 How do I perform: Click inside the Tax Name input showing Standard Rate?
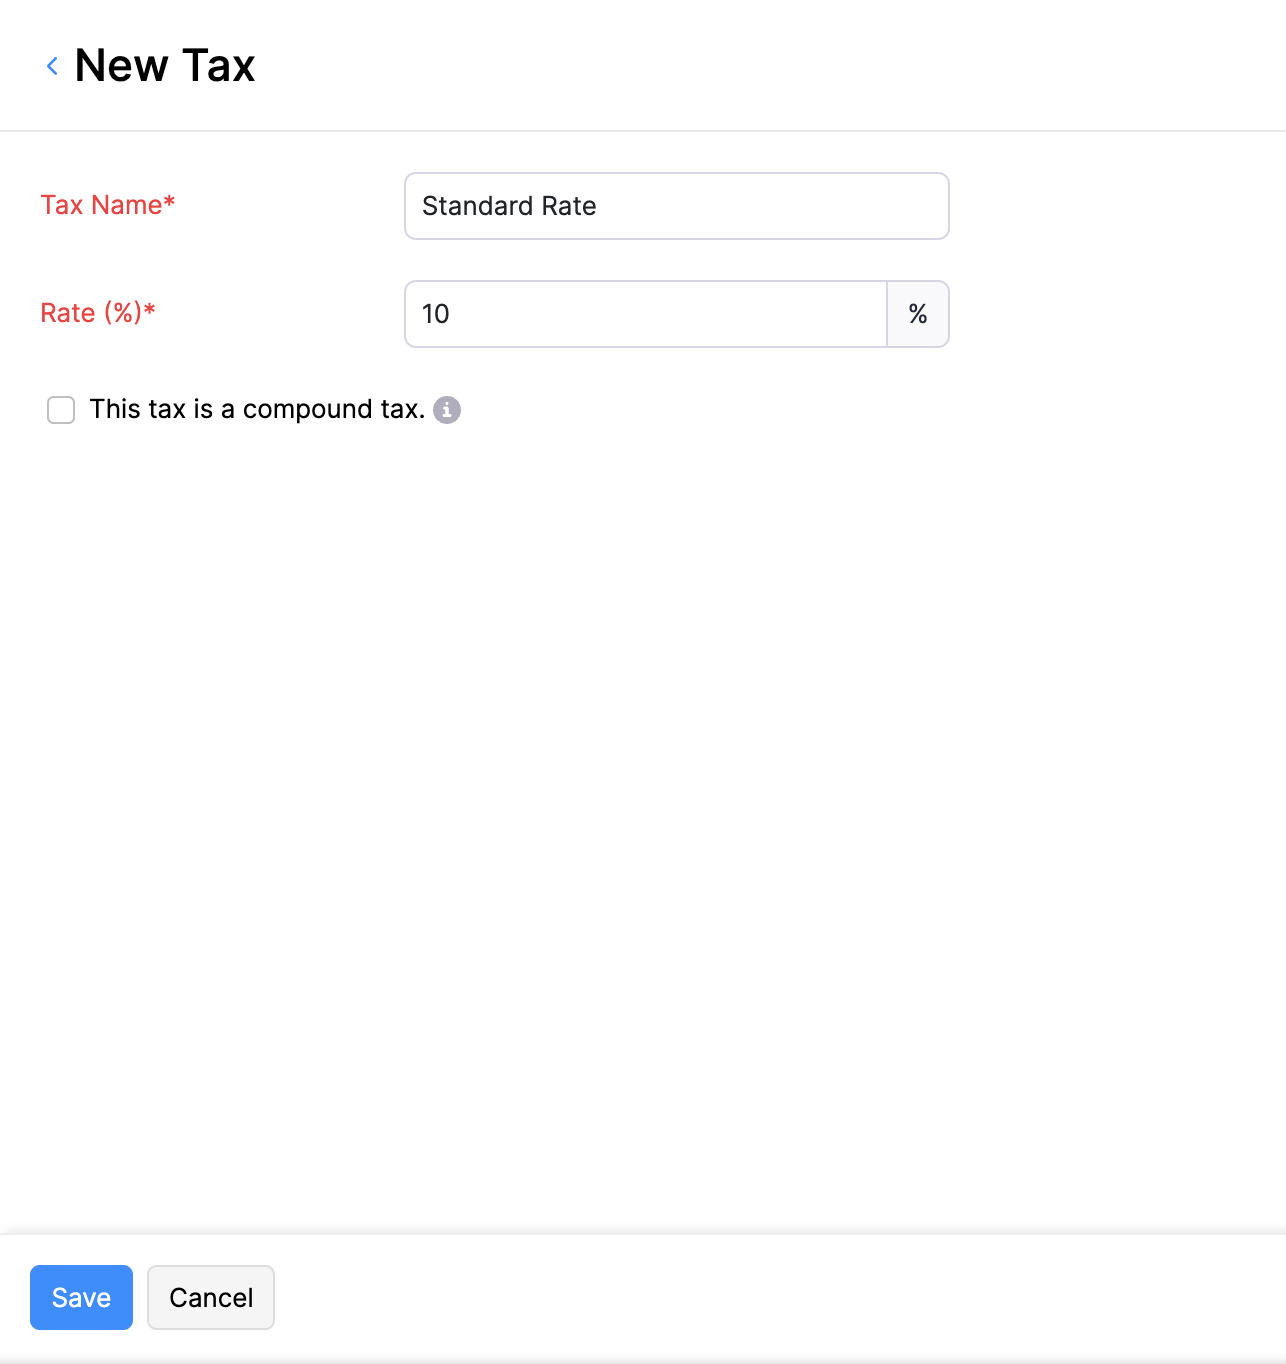pos(675,206)
